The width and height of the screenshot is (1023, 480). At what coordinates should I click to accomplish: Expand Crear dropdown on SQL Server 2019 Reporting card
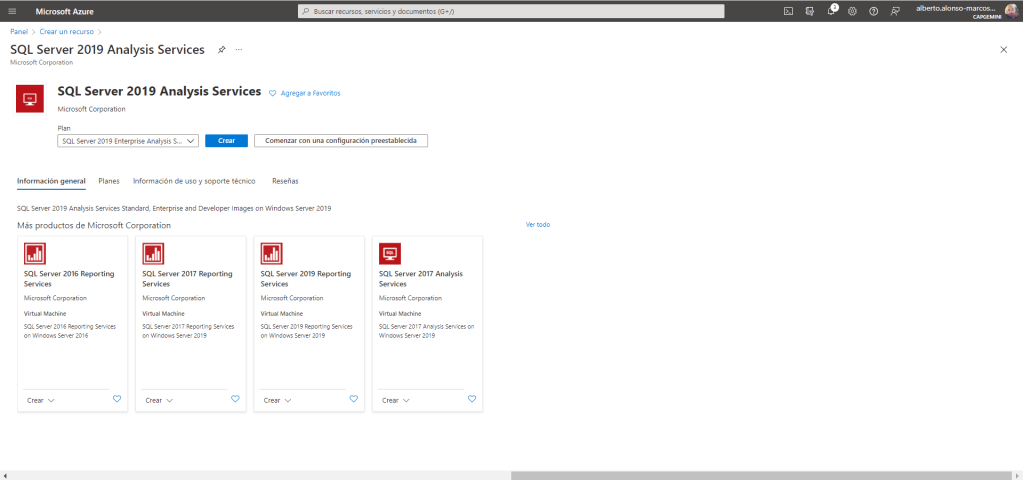(x=278, y=400)
